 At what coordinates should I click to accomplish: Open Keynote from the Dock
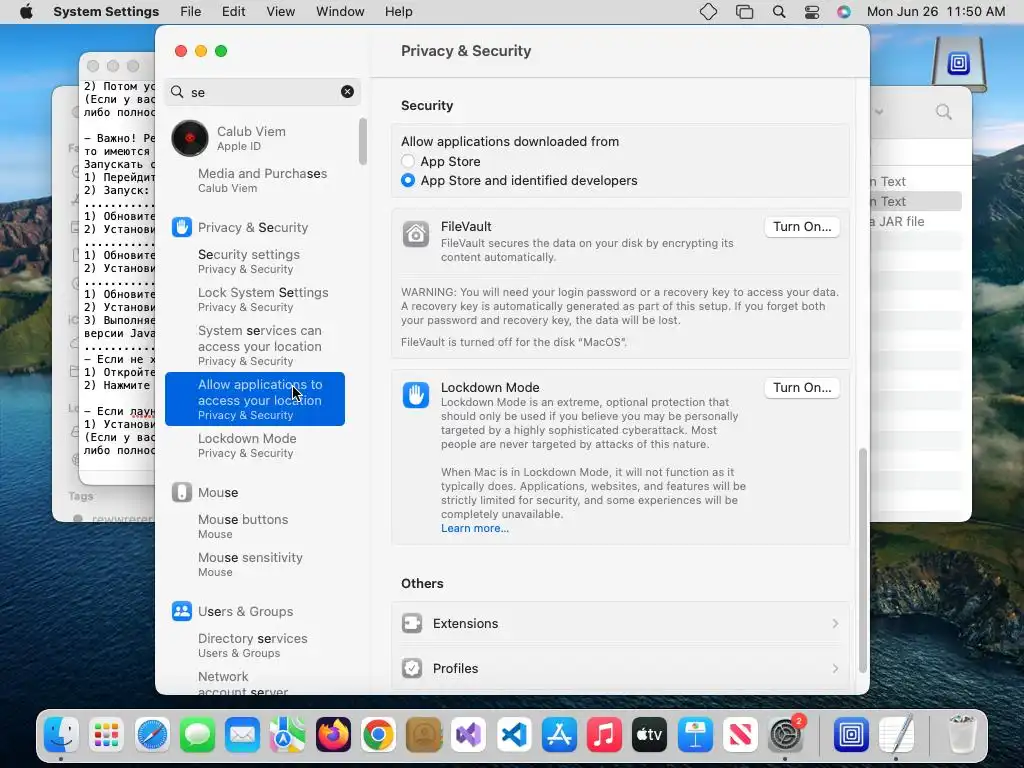[695, 735]
